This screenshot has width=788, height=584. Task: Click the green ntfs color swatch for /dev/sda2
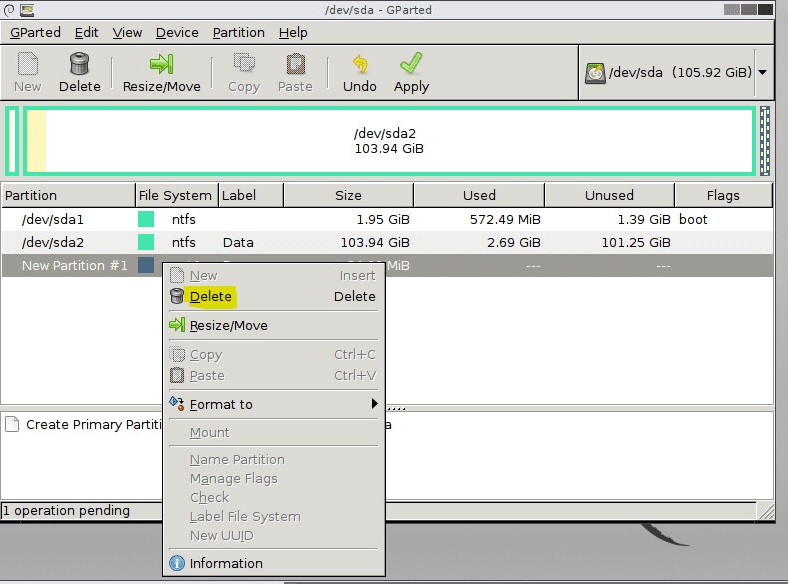point(146,242)
